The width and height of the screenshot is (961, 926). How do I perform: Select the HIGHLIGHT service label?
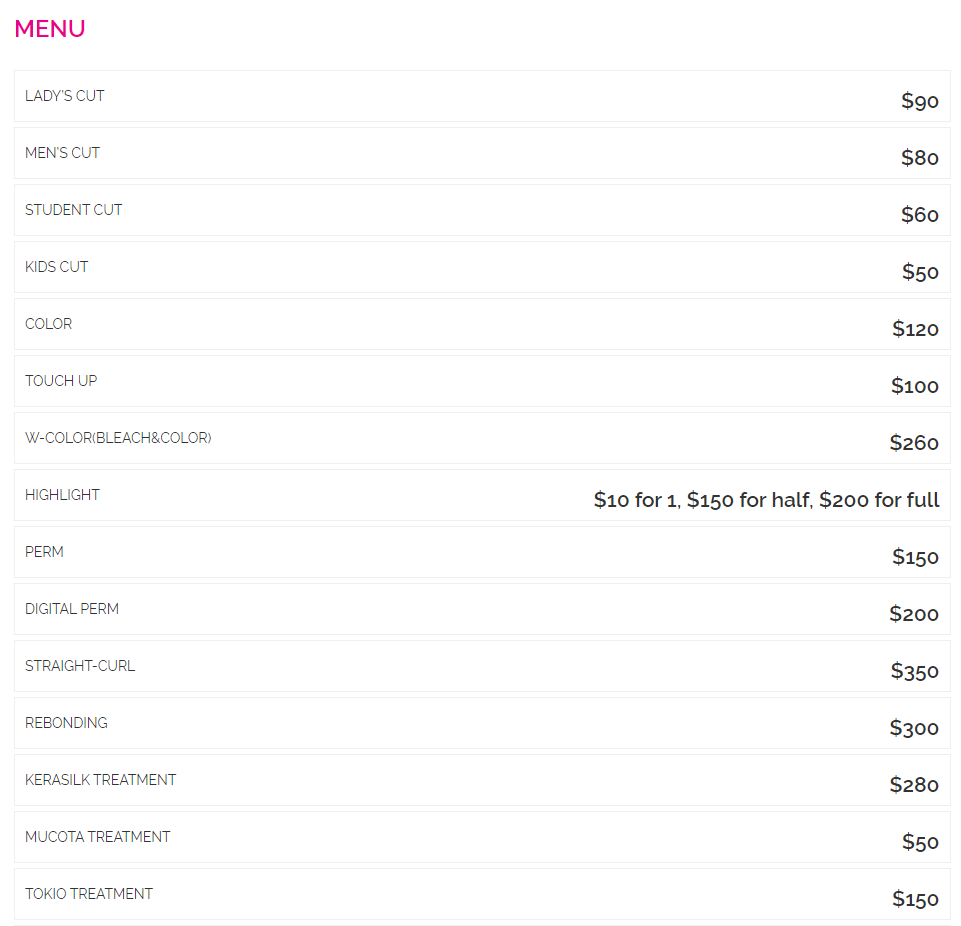pos(62,495)
